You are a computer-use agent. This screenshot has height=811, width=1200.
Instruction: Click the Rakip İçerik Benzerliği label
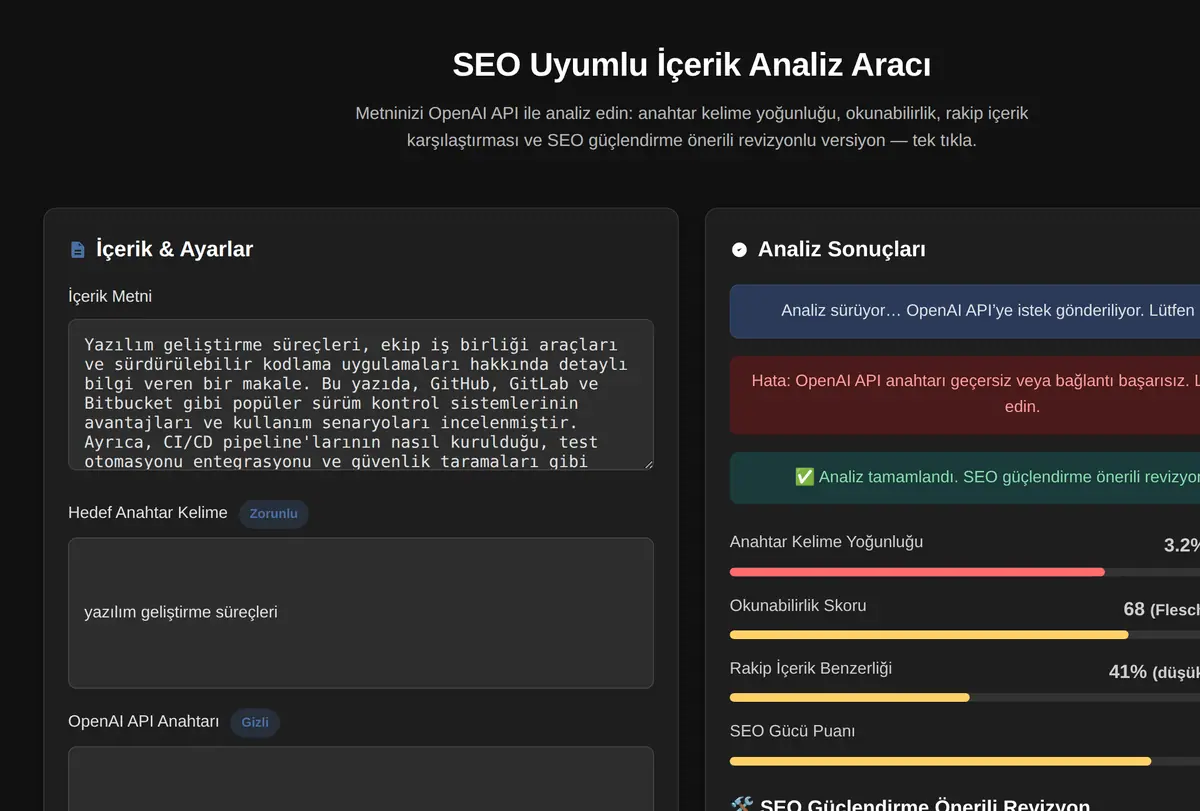[x=811, y=668]
